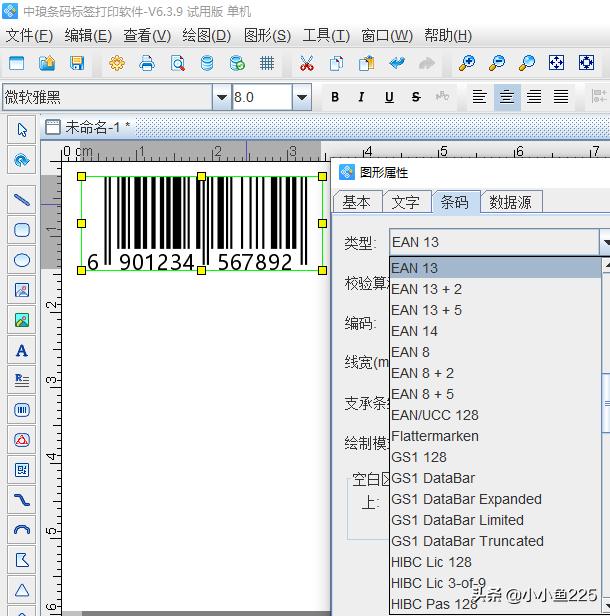Choose GS1 128 from type list
The image size is (610, 616).
pos(496,457)
